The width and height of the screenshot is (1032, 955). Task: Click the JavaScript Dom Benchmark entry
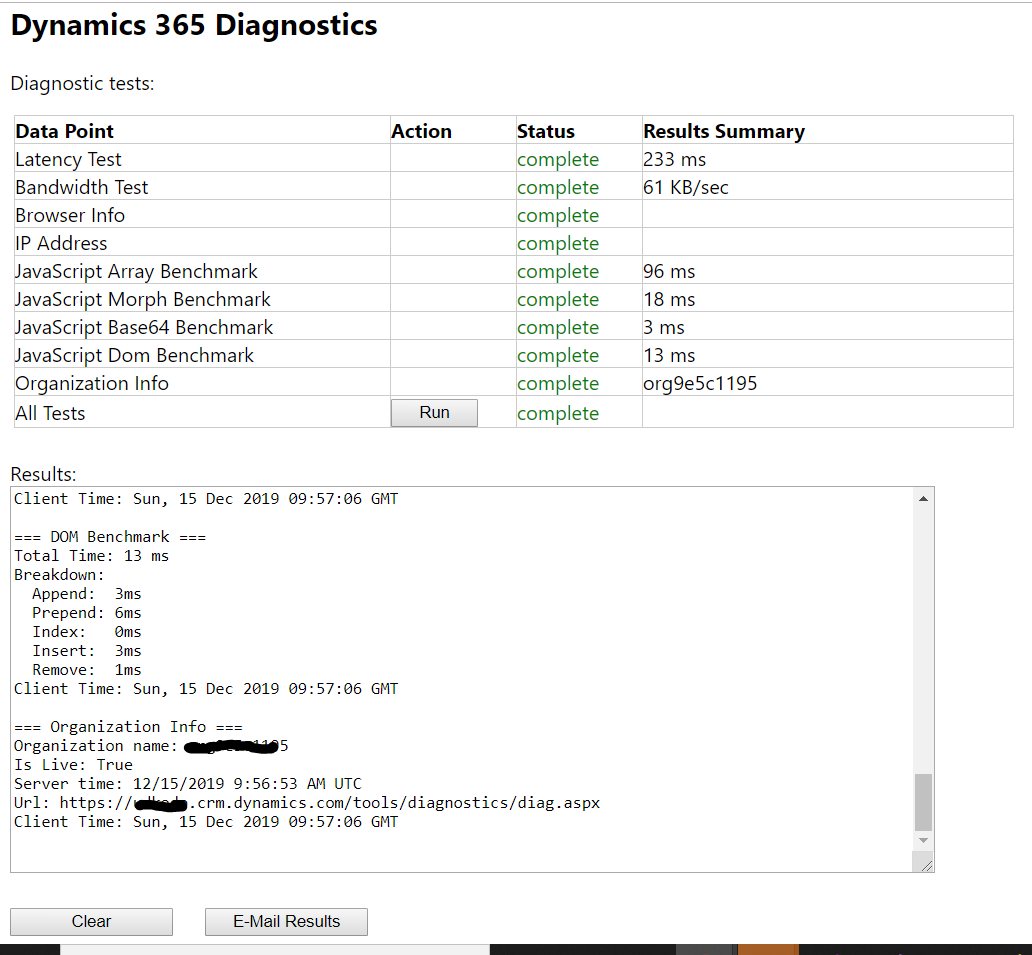tap(135, 355)
